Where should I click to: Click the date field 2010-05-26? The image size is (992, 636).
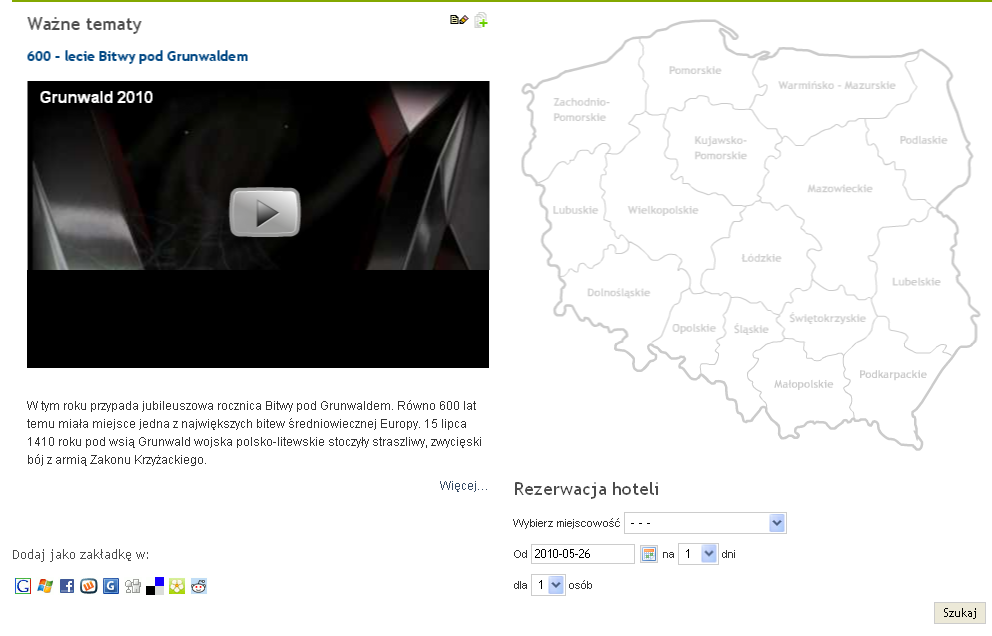(583, 554)
